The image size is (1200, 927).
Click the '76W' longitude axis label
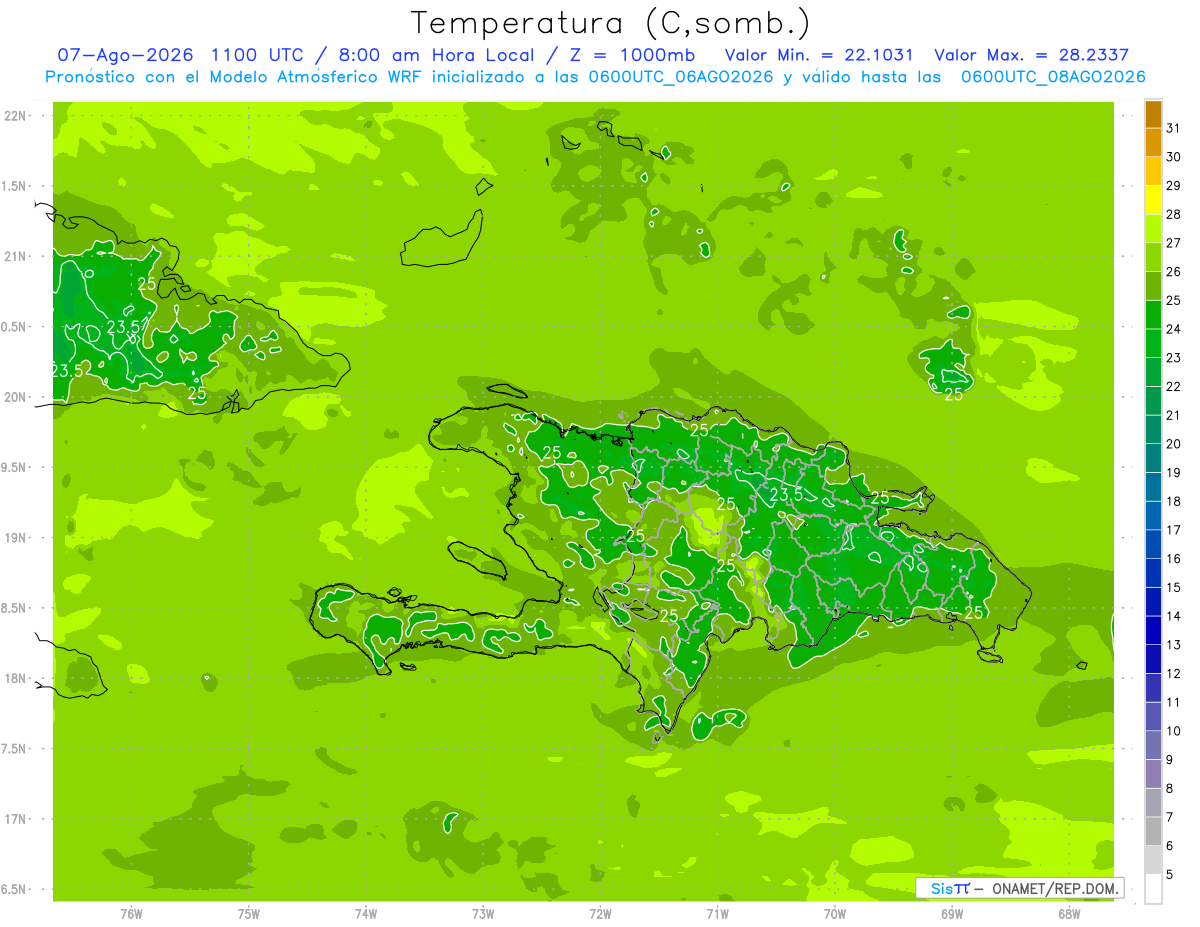coord(131,913)
